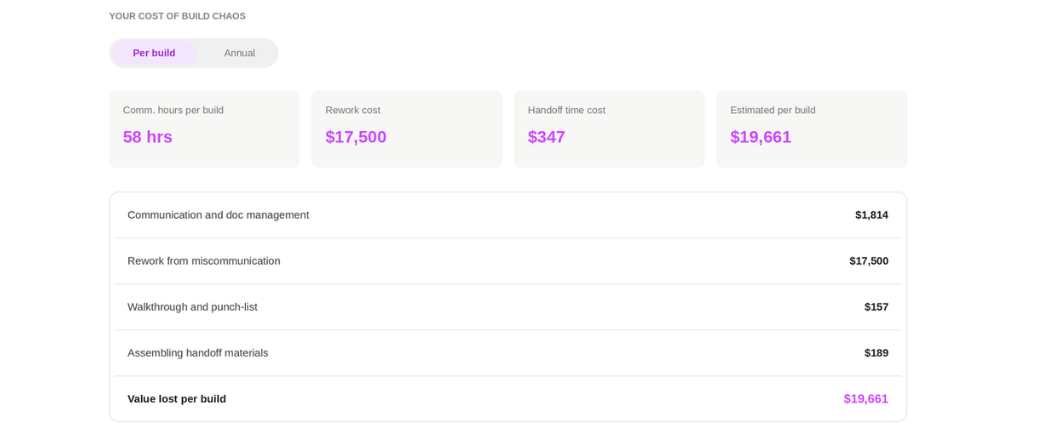The width and height of the screenshot is (1040, 440).
Task: Click the 'Rework cost' card label
Action: 353,110
